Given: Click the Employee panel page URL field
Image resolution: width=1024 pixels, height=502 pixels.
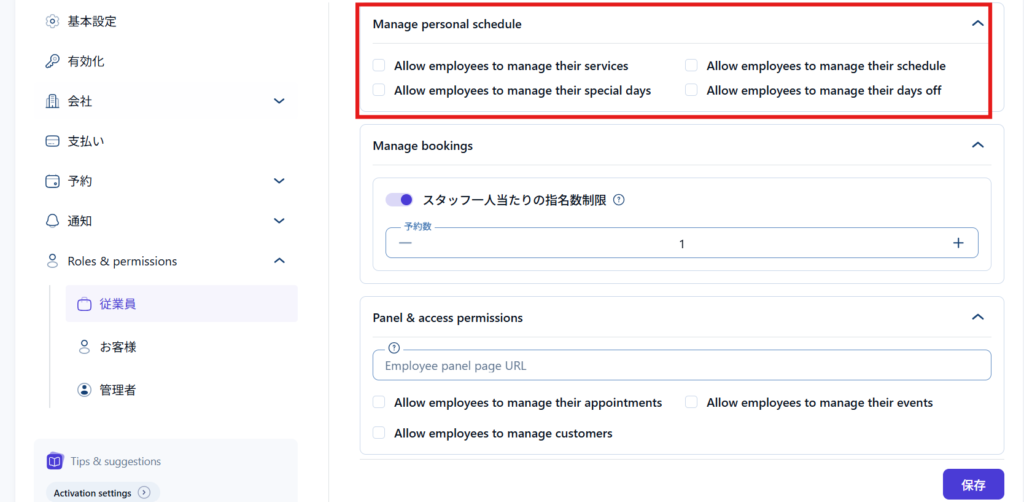Looking at the screenshot, I should coord(681,366).
